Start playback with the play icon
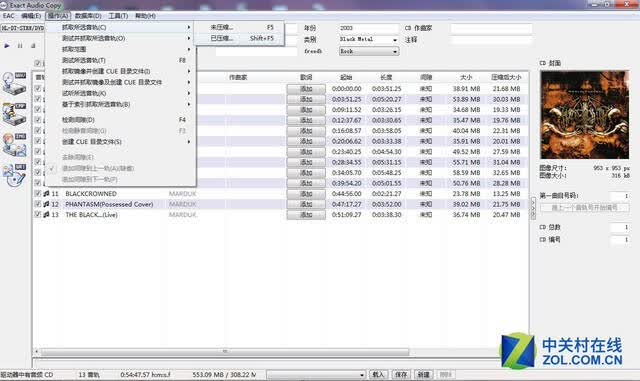The image size is (640, 381). point(7,46)
